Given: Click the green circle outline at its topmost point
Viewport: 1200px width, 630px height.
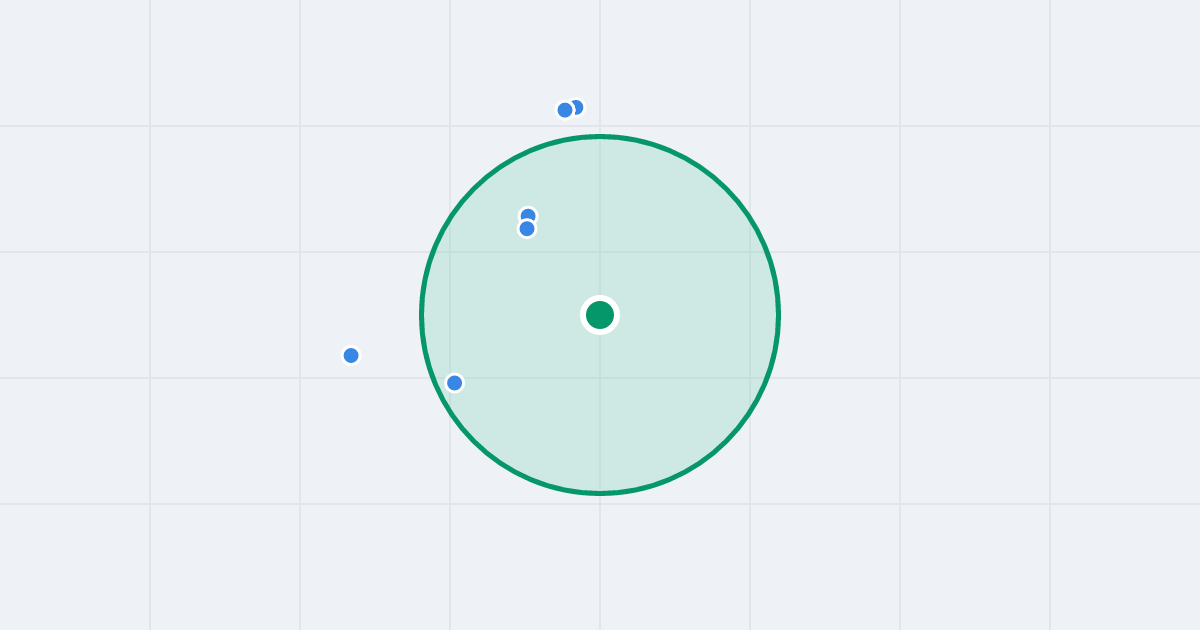Looking at the screenshot, I should pos(600,136).
